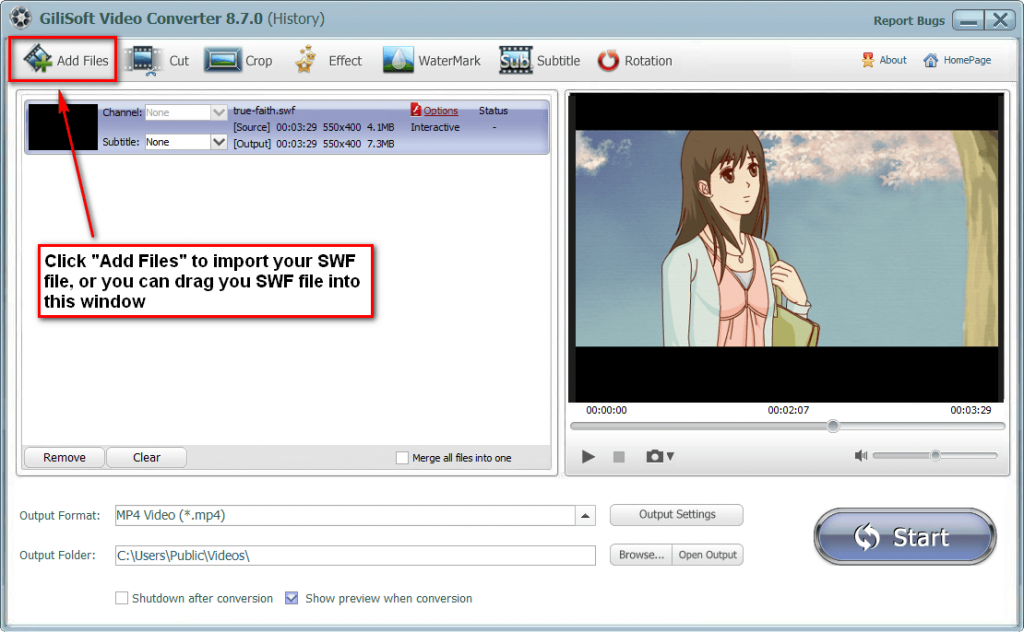Screen dimensions: 1024x632
Task: Click the video seek slider handle
Action: coord(833,426)
